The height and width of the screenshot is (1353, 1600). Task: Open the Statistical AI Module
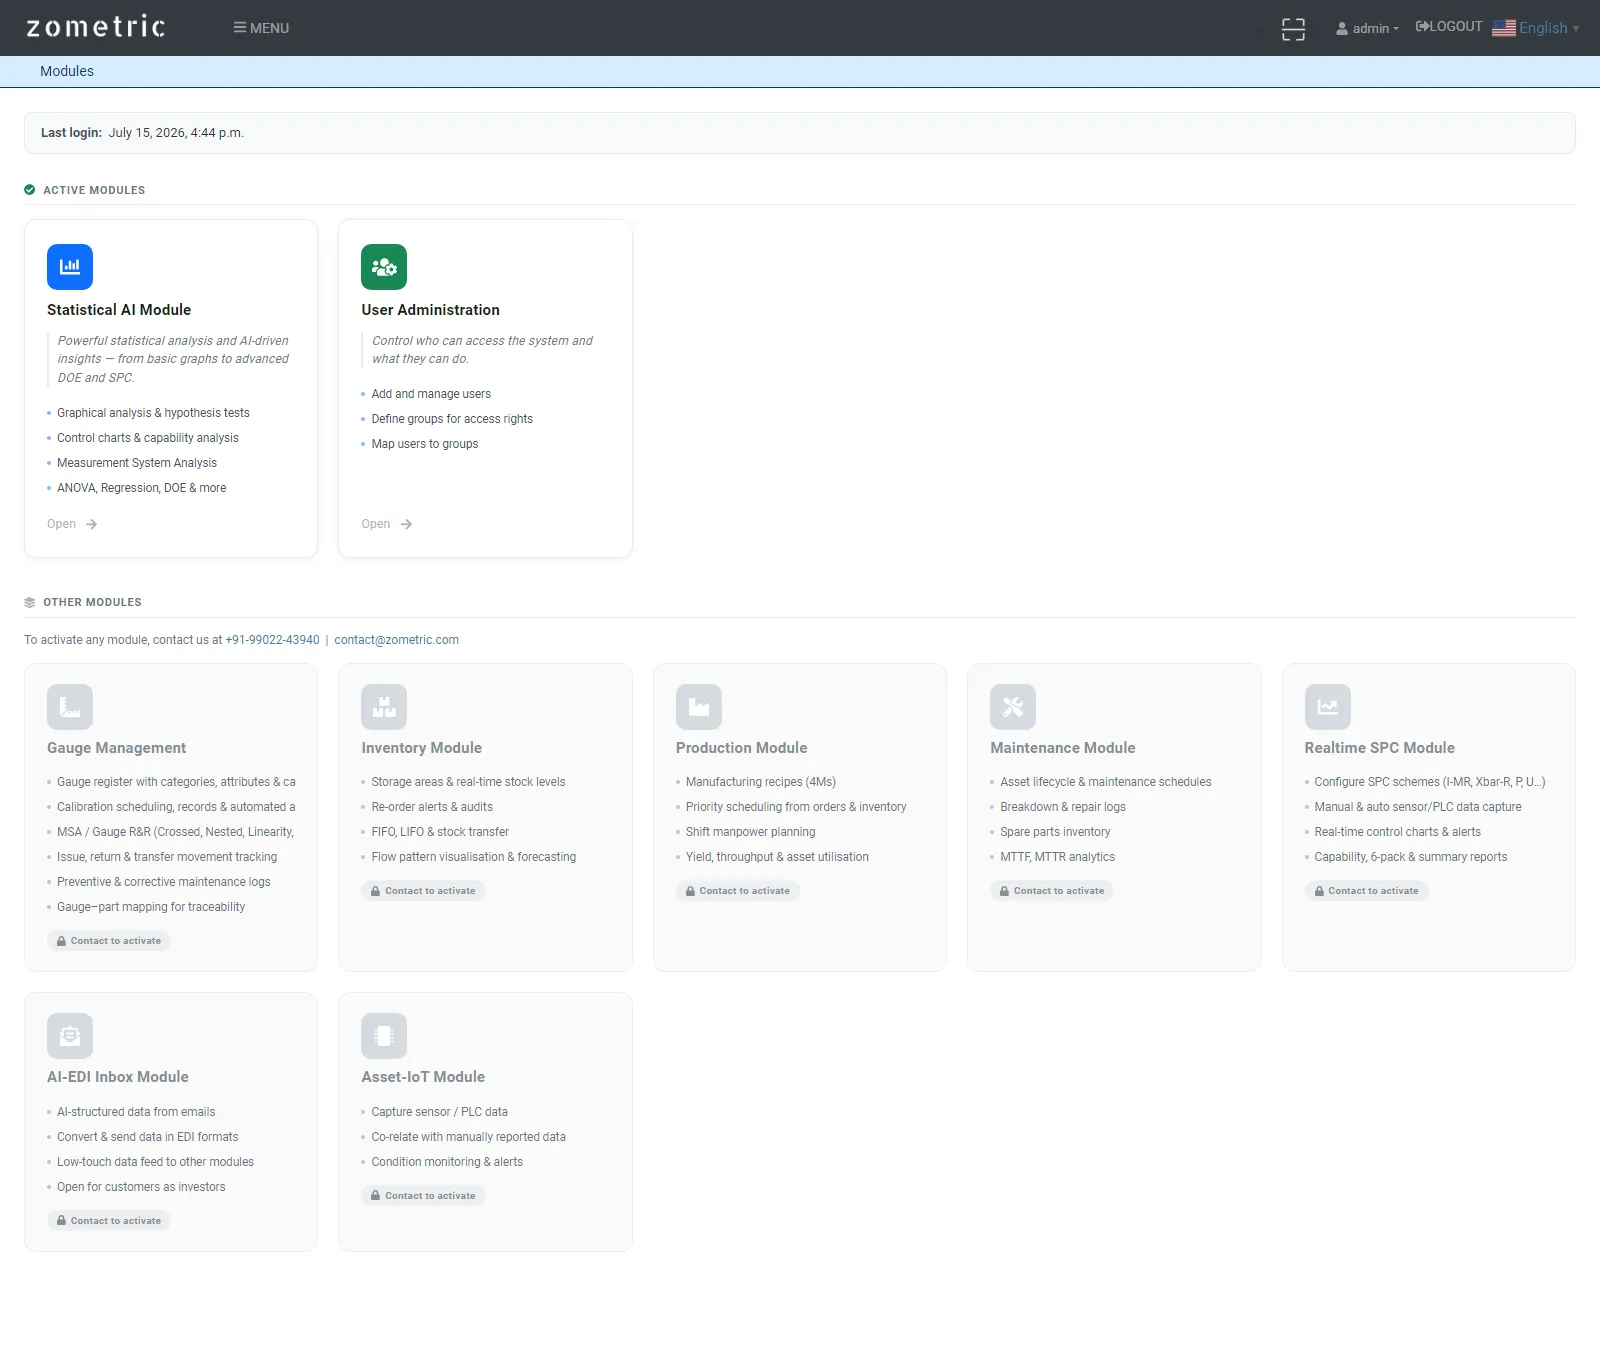(72, 524)
